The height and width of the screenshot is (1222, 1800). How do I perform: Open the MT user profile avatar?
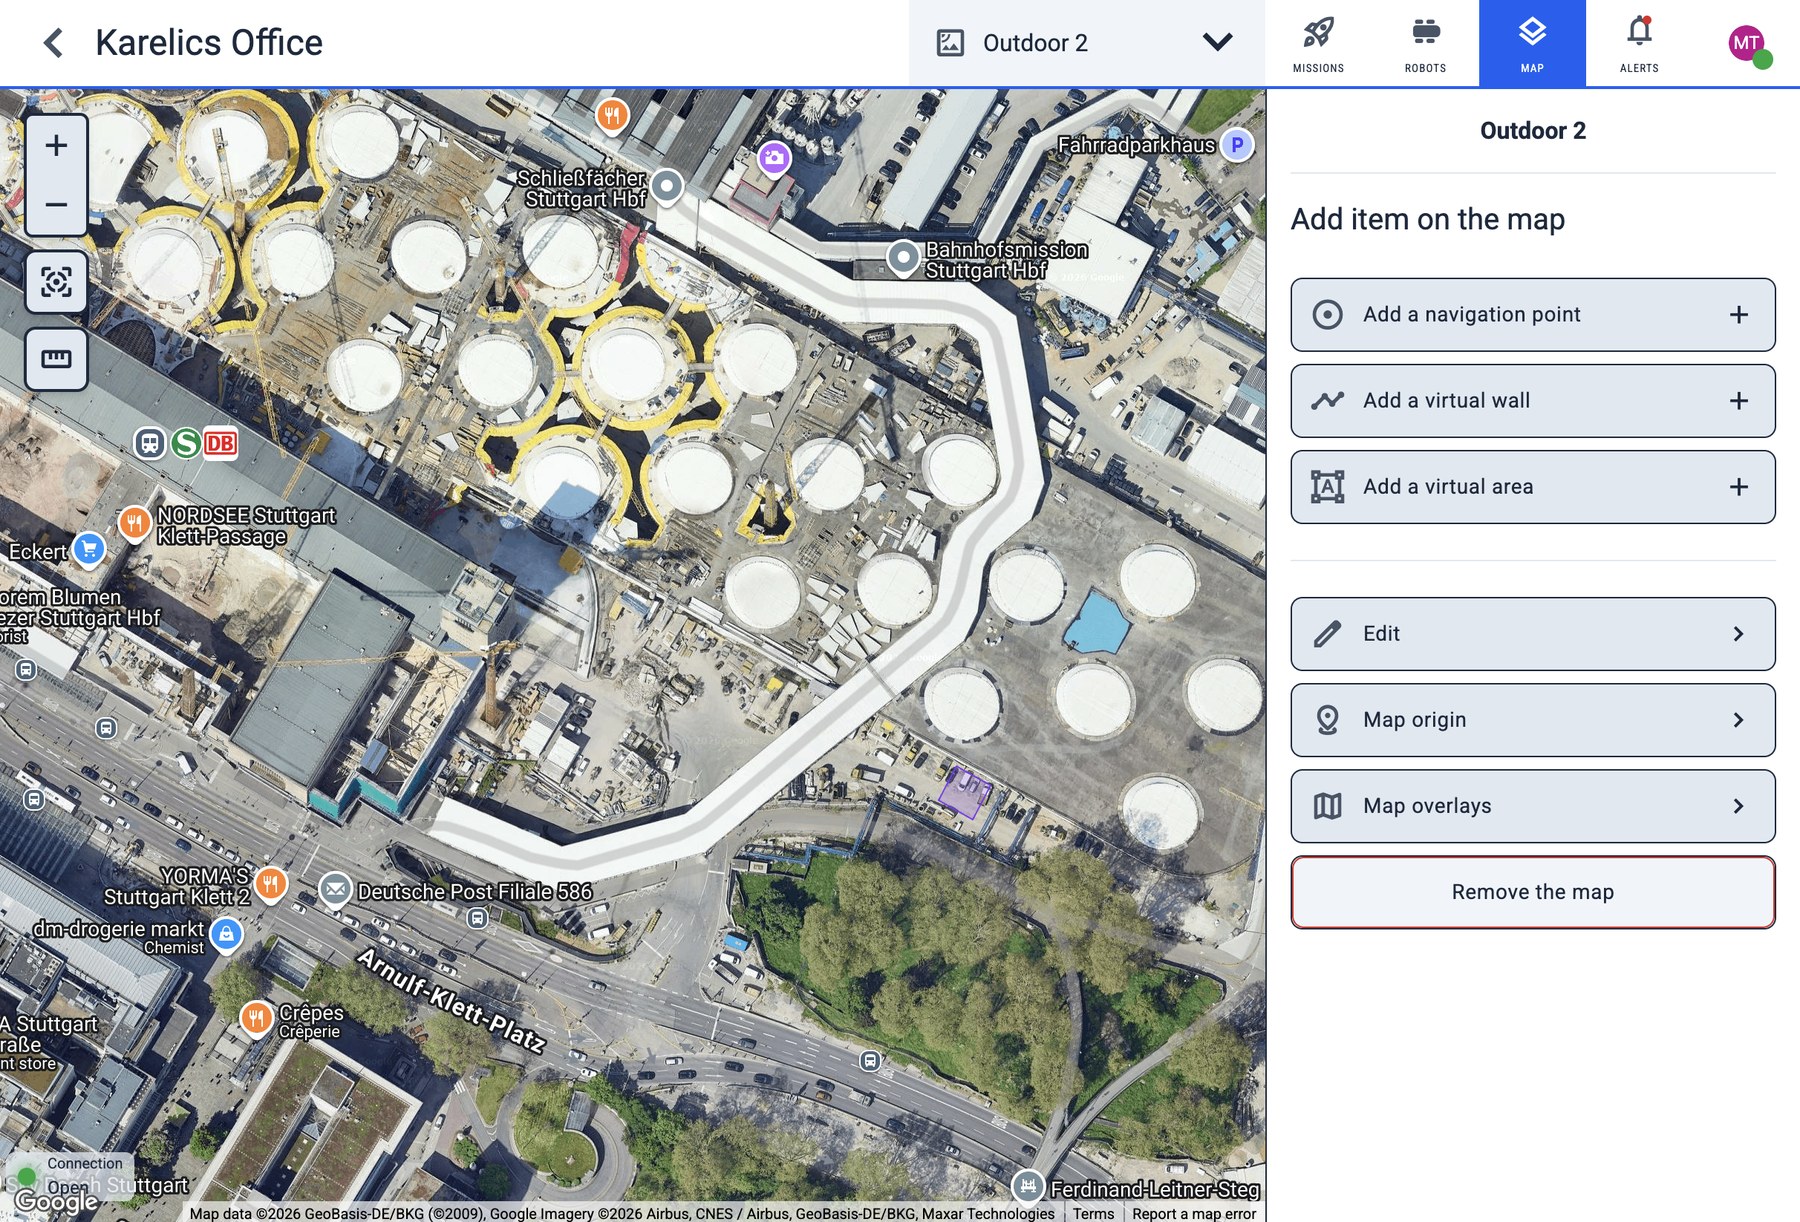point(1747,43)
